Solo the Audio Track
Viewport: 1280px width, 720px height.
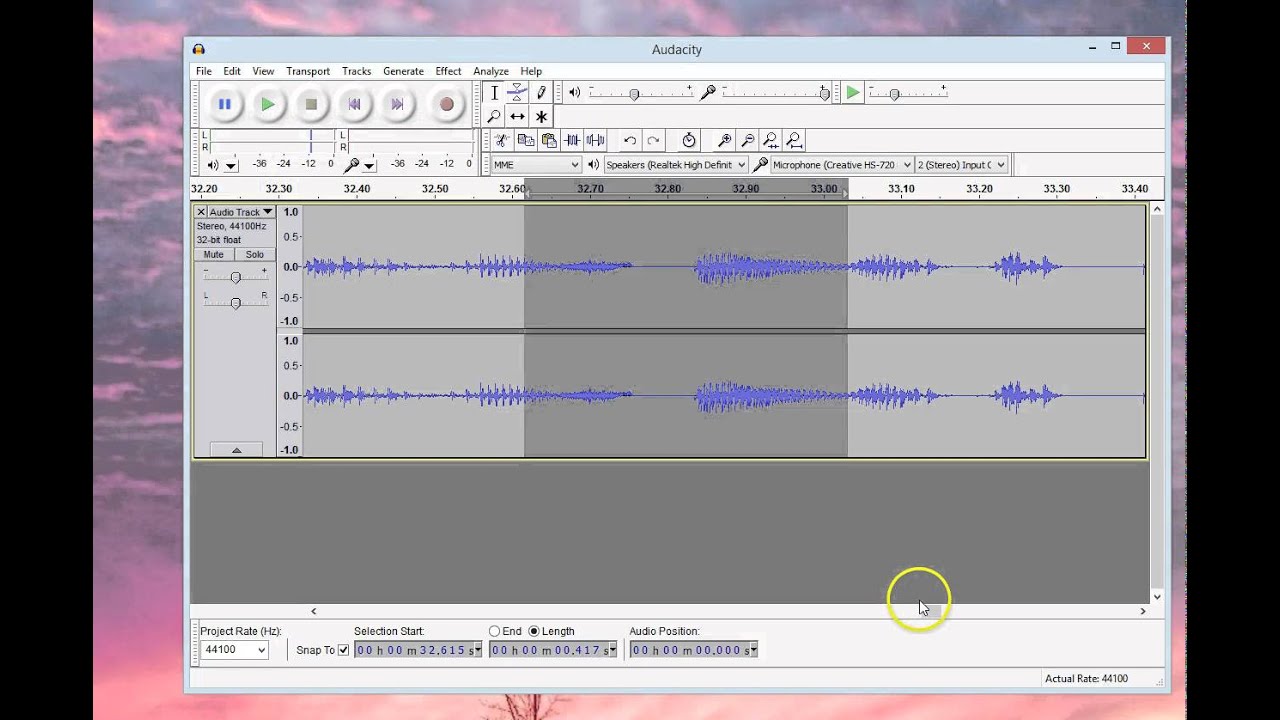255,254
